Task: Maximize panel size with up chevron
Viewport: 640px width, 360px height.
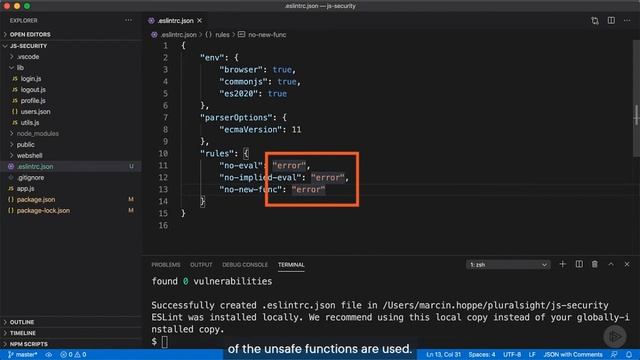Action: pyautogui.click(x=611, y=264)
